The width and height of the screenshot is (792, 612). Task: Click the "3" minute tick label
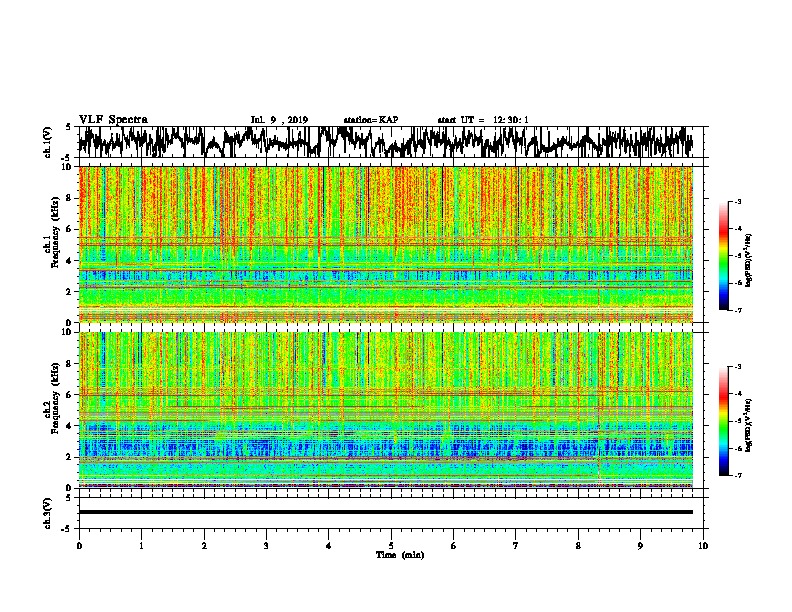pyautogui.click(x=266, y=546)
